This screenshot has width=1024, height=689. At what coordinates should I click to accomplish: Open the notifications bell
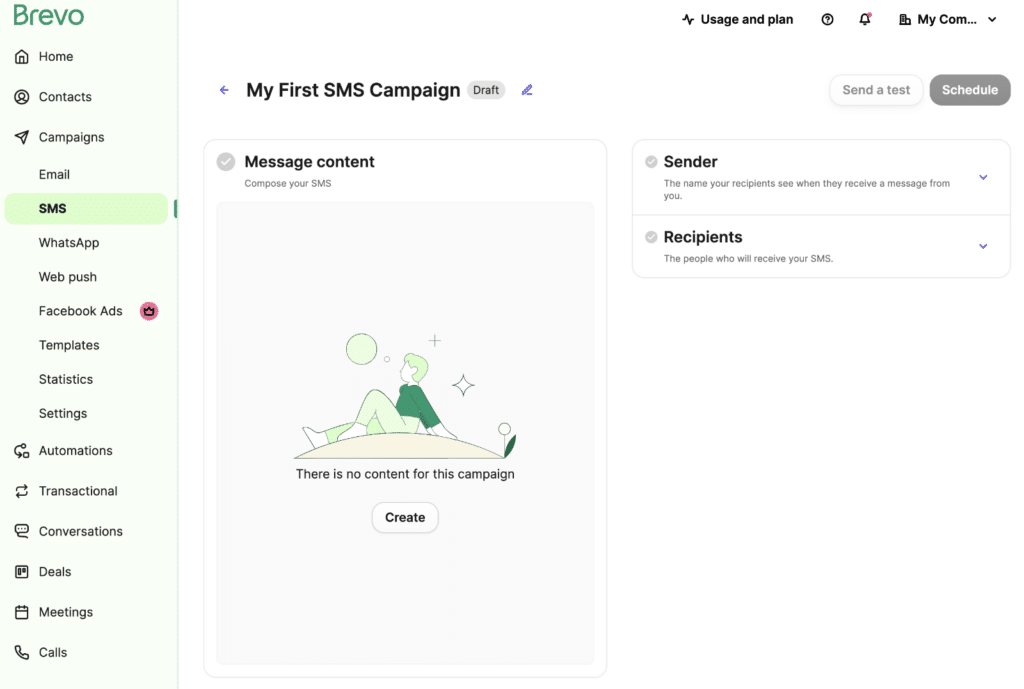(x=864, y=19)
